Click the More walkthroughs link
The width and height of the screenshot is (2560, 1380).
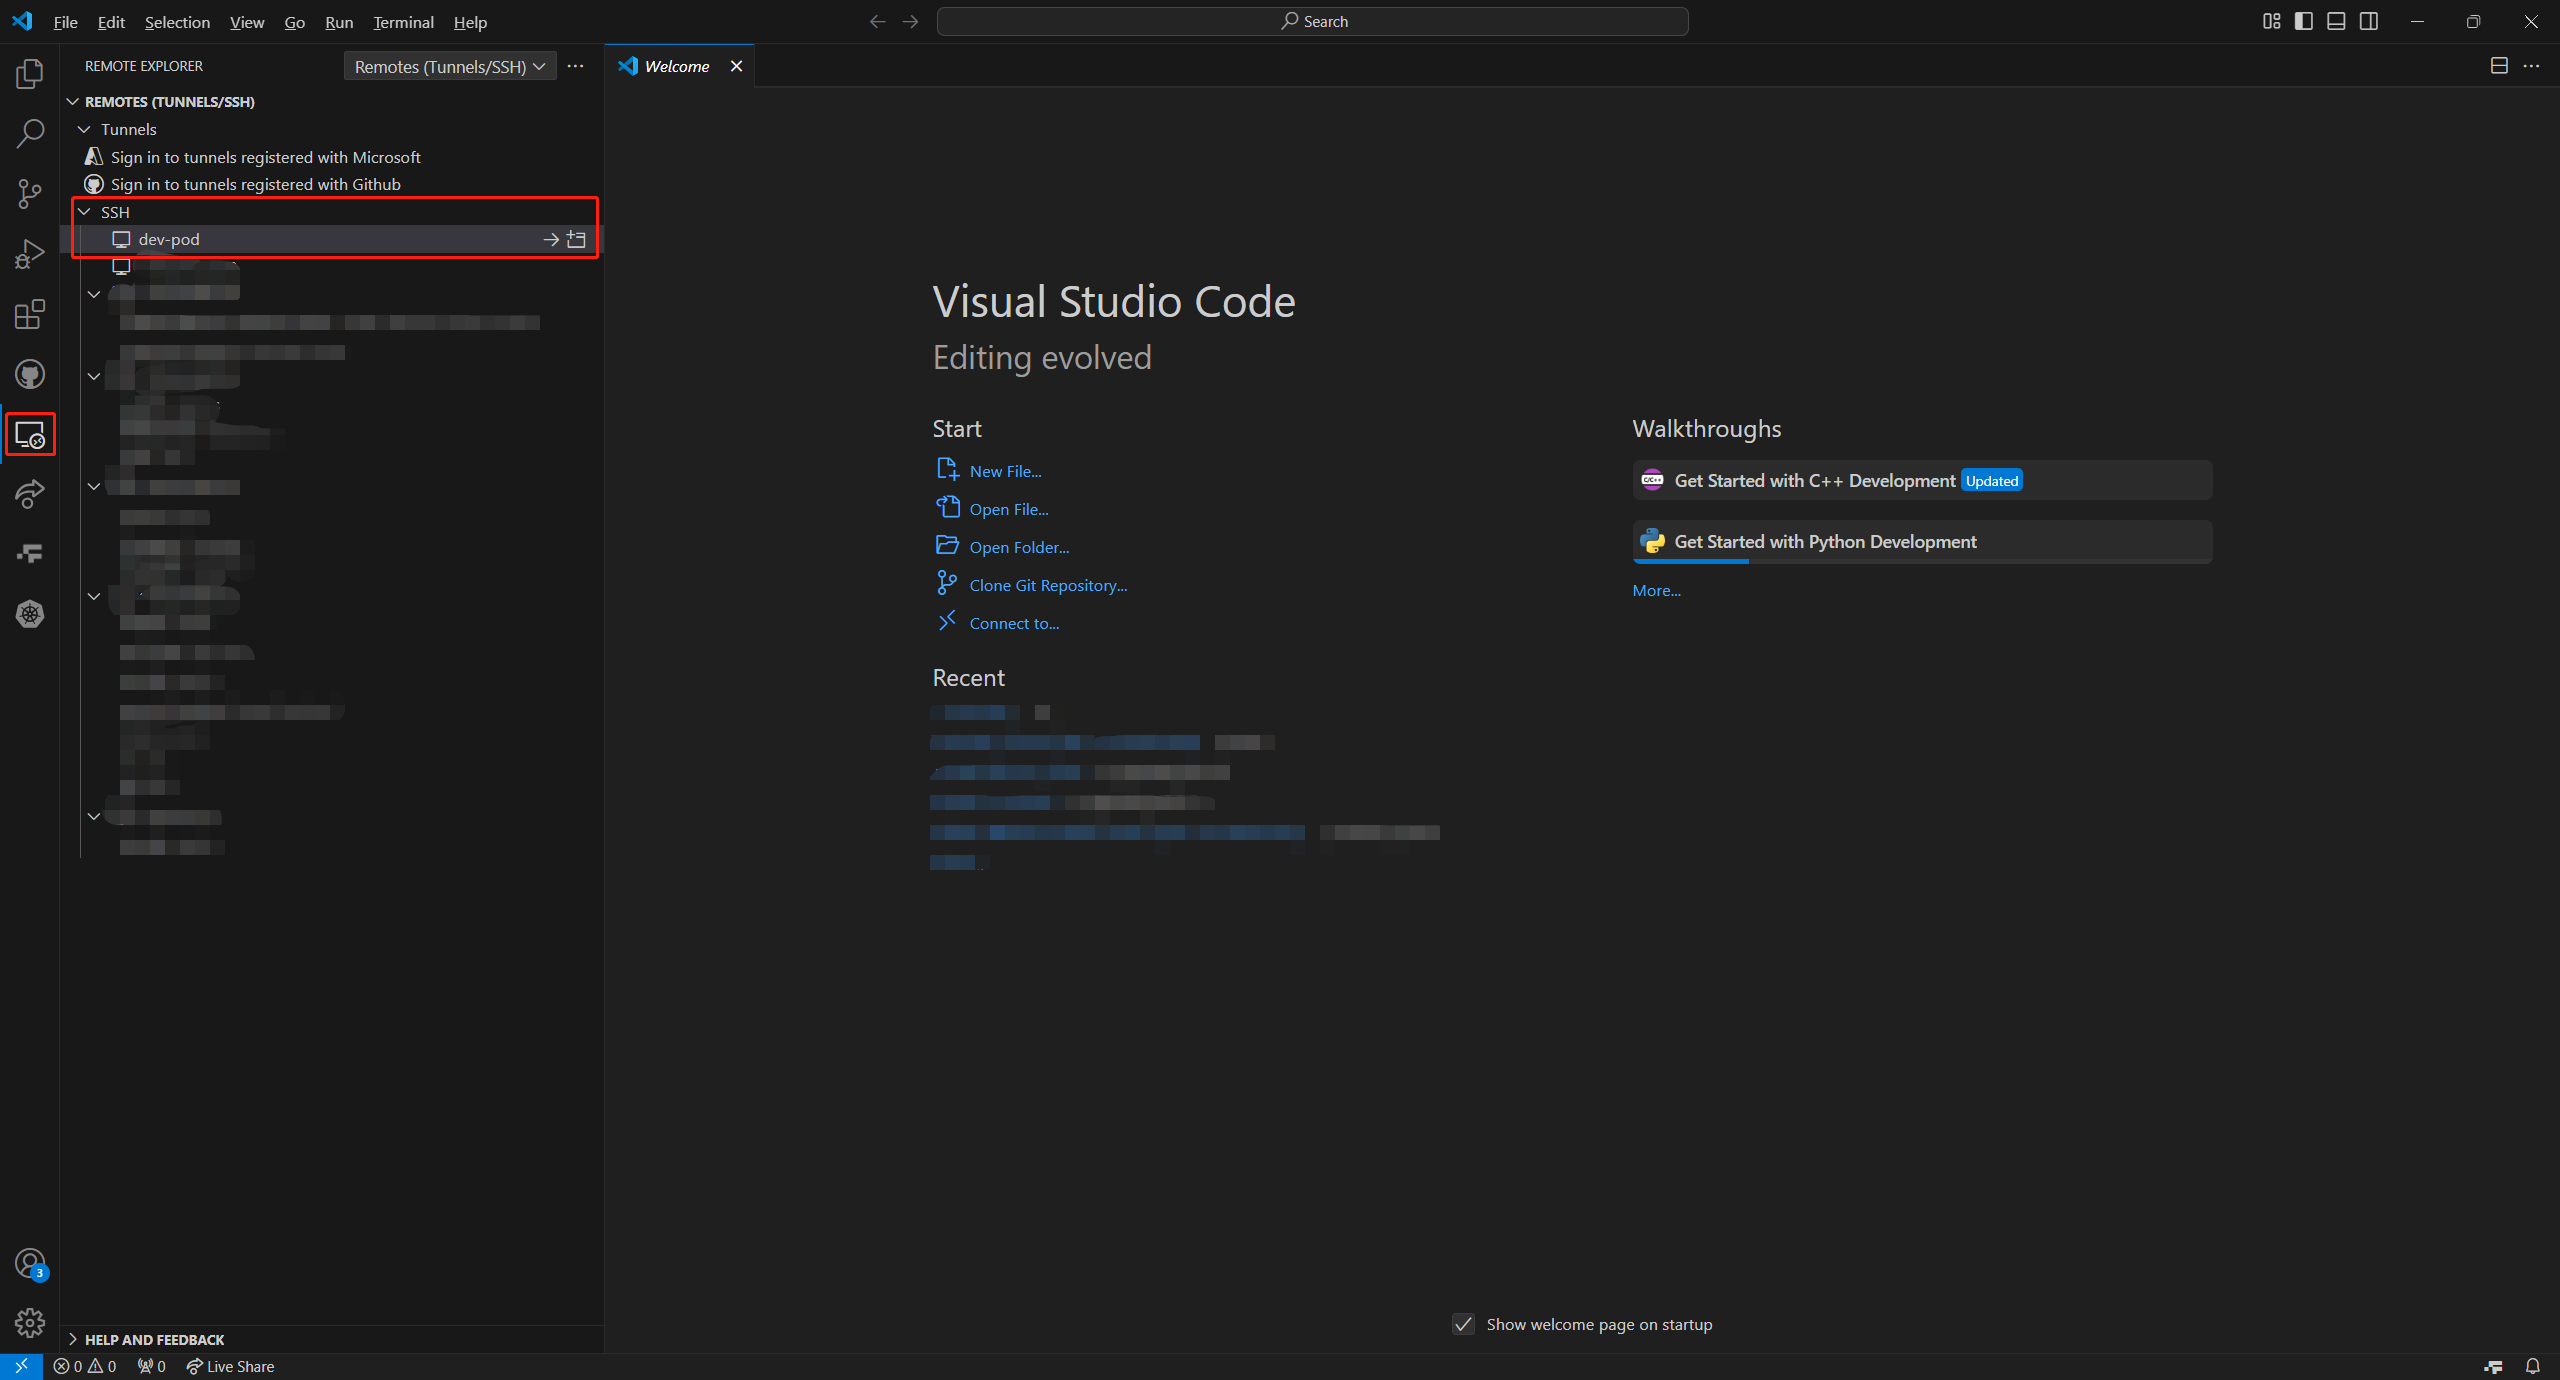coord(1656,590)
